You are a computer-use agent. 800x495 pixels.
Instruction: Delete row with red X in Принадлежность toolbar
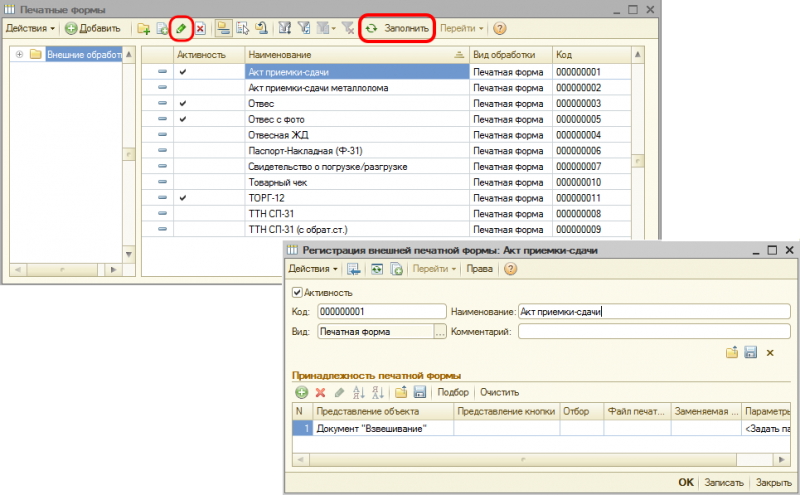point(320,392)
